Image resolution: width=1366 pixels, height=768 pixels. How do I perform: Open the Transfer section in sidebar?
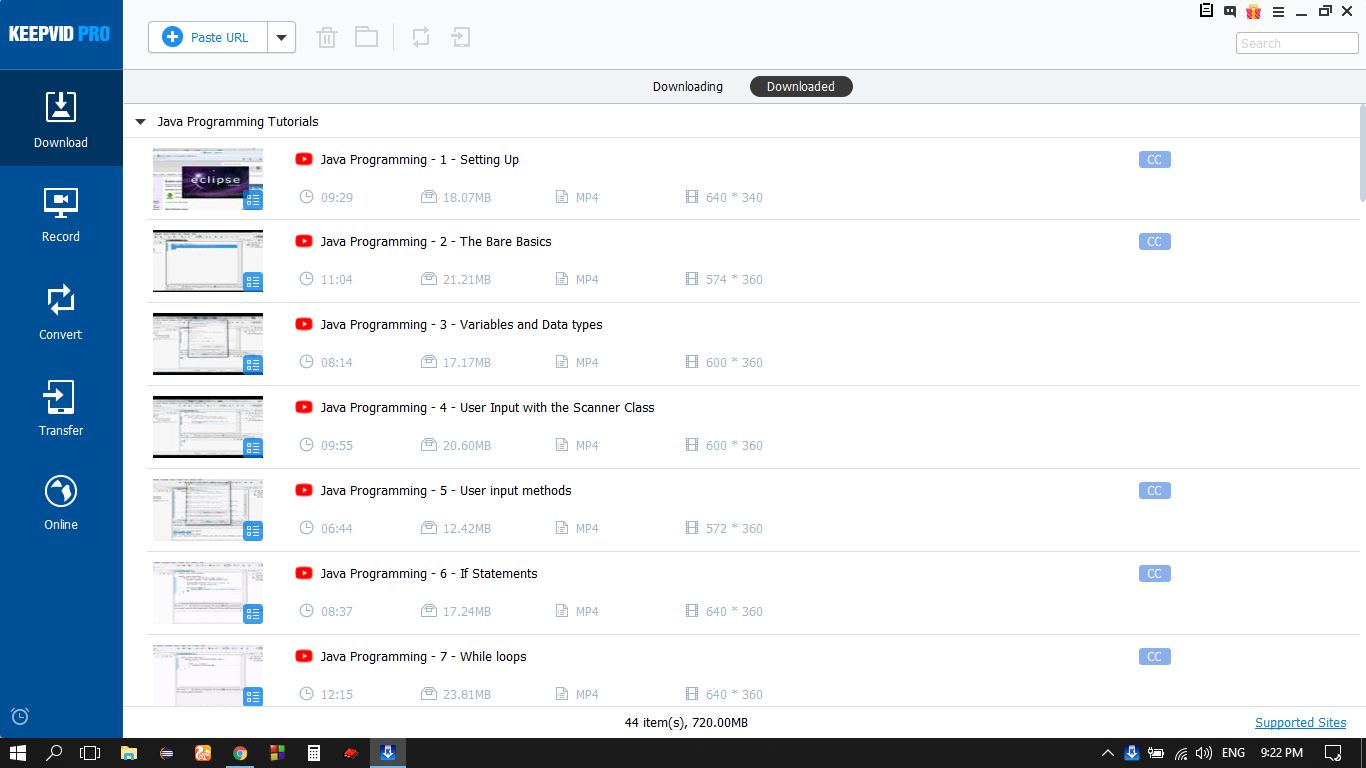(61, 408)
